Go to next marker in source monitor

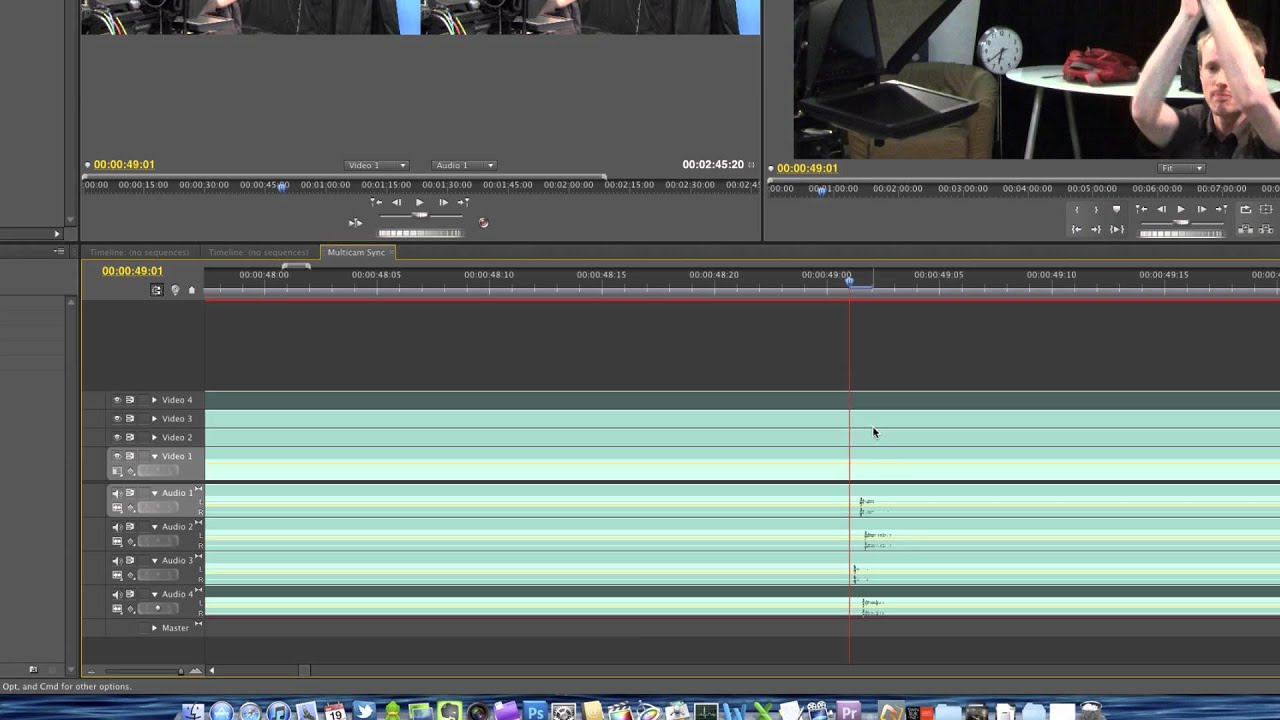pyautogui.click(x=463, y=202)
